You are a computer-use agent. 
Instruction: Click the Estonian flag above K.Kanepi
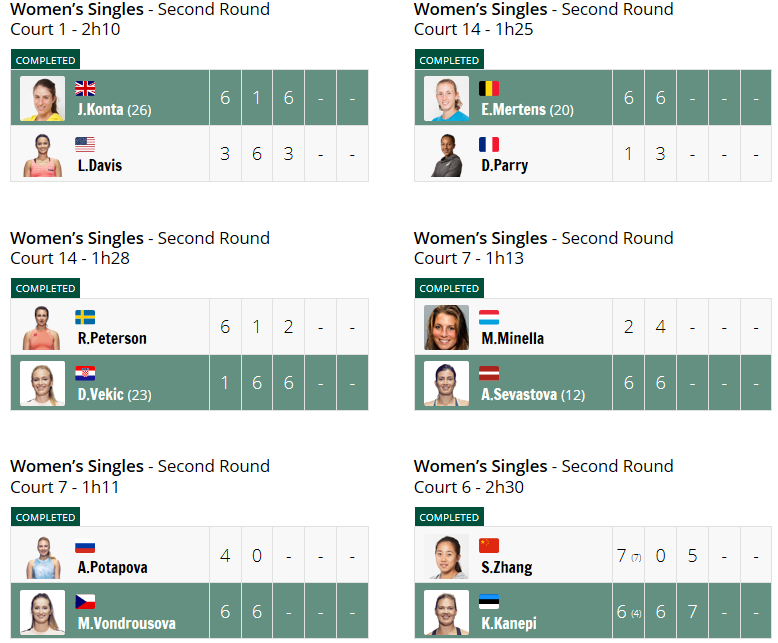pos(489,601)
